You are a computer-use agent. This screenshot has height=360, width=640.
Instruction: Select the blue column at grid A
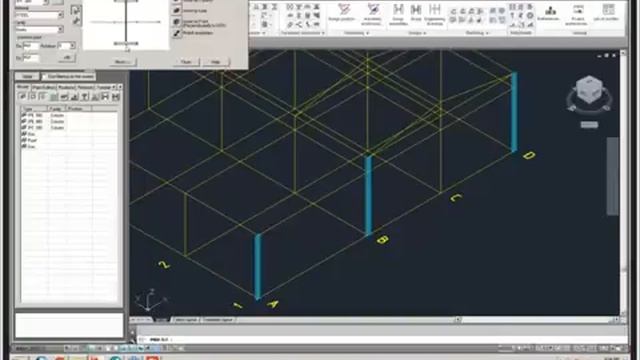[258, 267]
